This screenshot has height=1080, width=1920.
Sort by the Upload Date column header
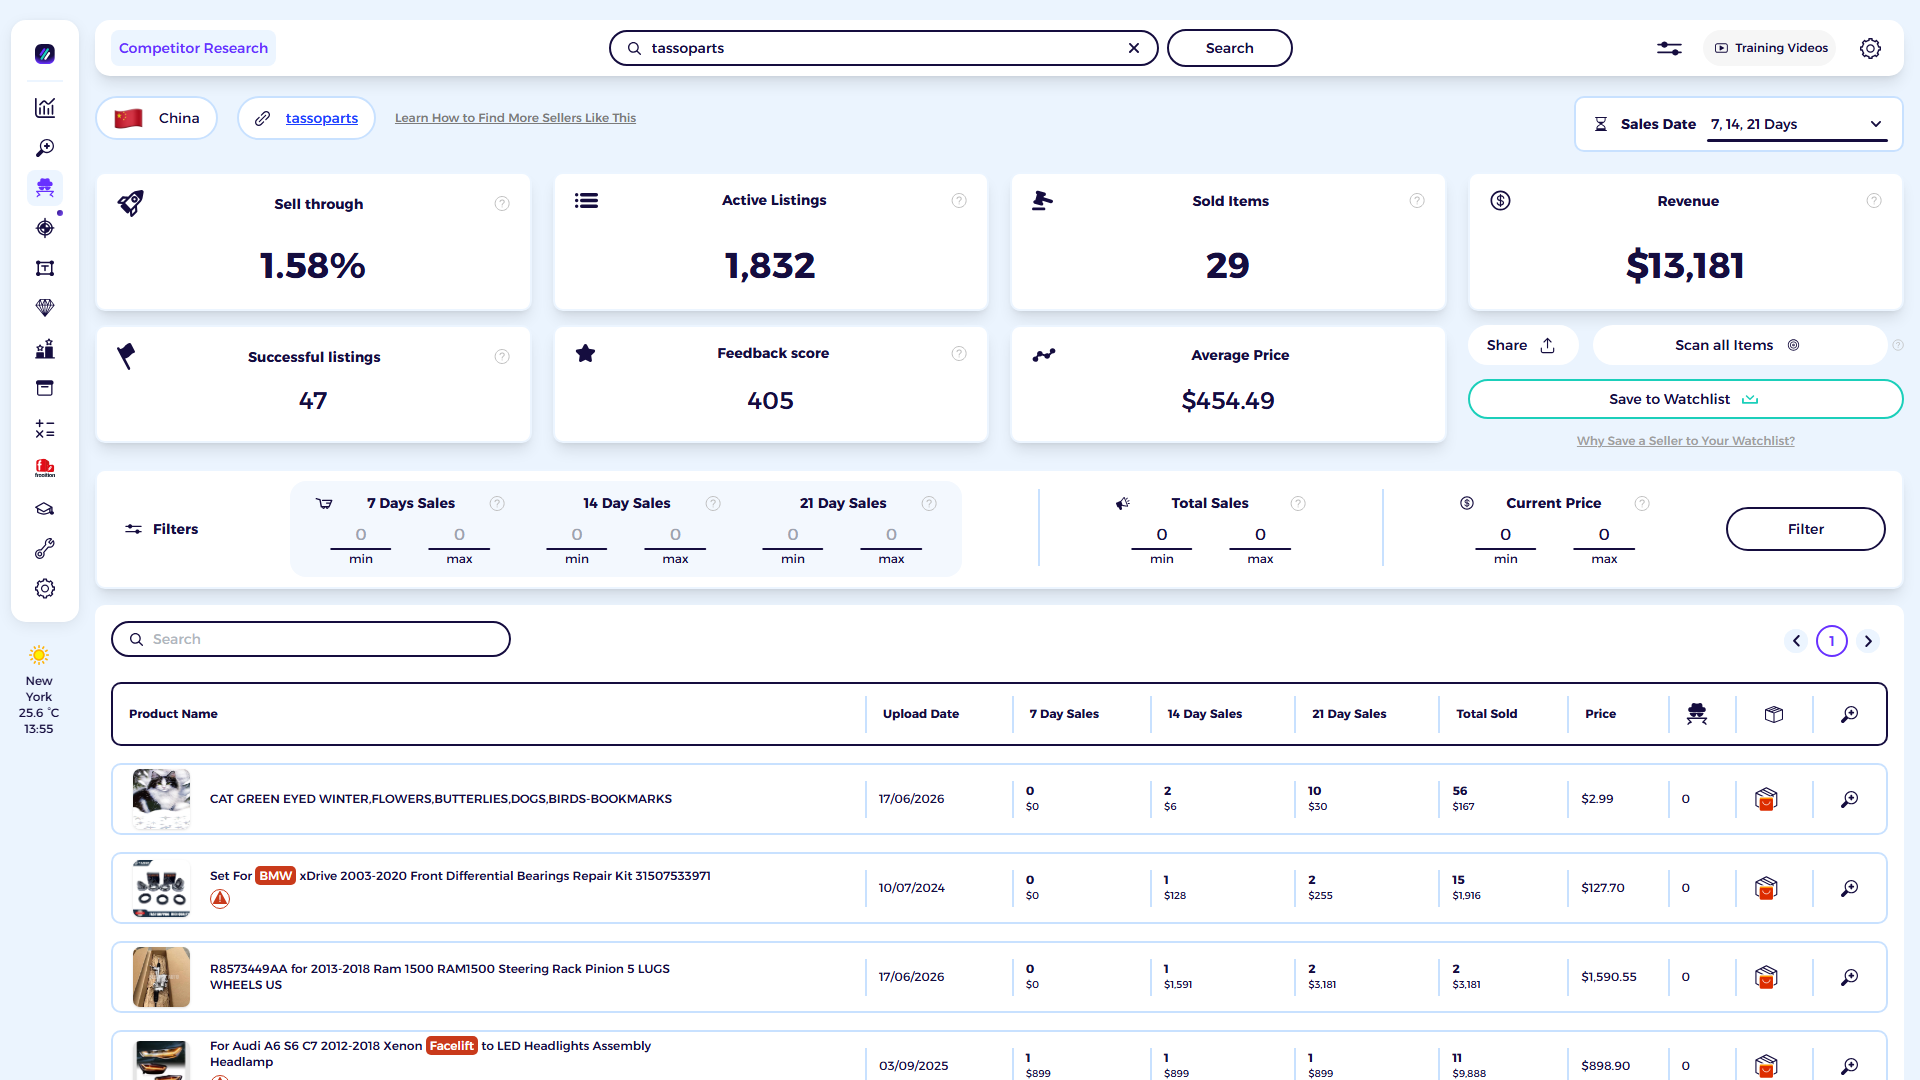[x=921, y=714]
